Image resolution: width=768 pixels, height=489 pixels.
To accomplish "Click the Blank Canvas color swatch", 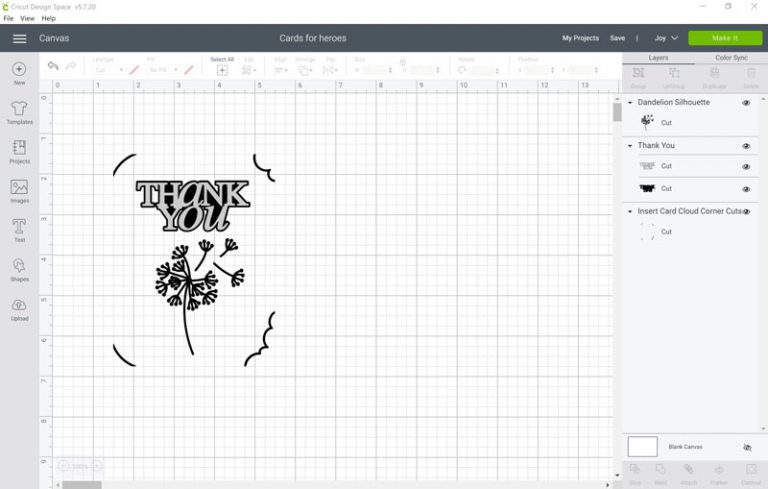I will [x=642, y=447].
